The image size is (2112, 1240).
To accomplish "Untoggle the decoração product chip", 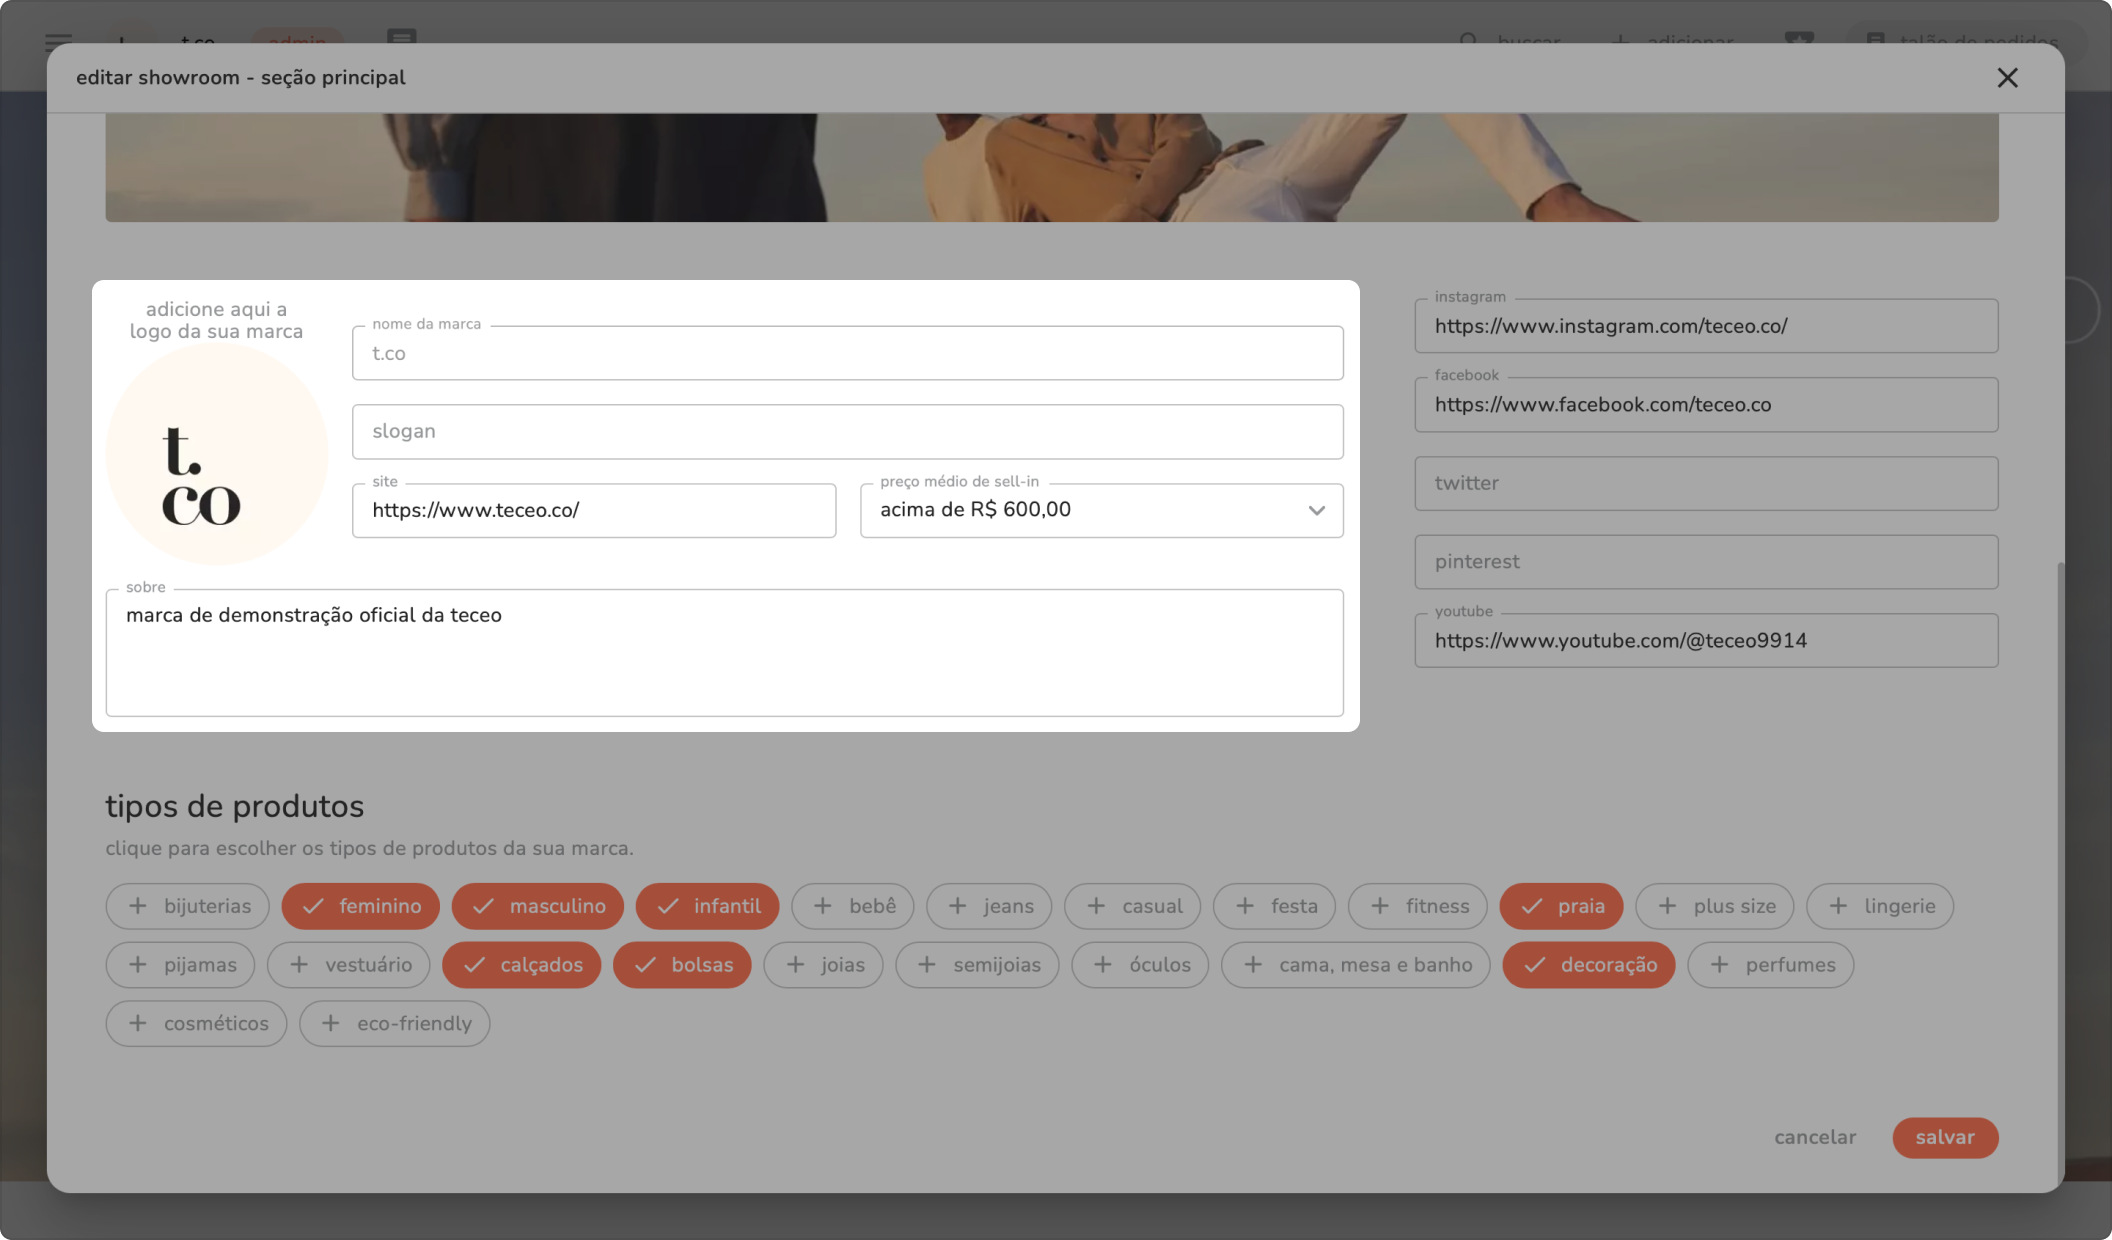I will pos(1589,965).
